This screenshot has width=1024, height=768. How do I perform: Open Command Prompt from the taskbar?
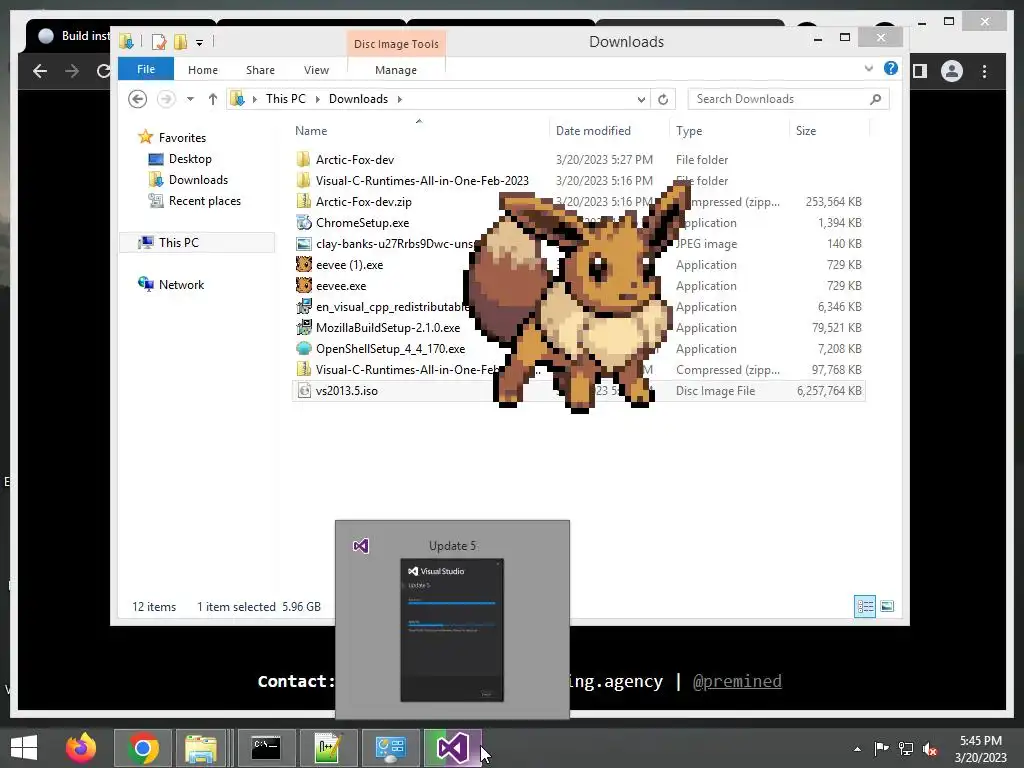pyautogui.click(x=266, y=748)
